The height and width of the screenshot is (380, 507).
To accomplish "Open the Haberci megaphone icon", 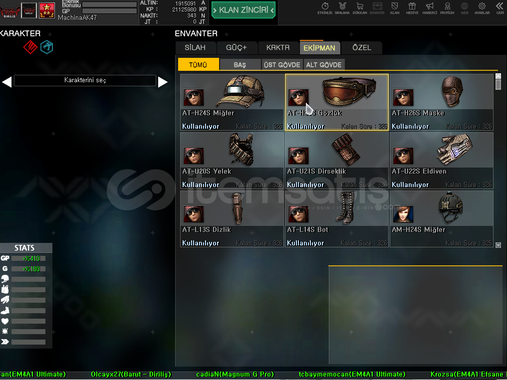I will point(430,7).
